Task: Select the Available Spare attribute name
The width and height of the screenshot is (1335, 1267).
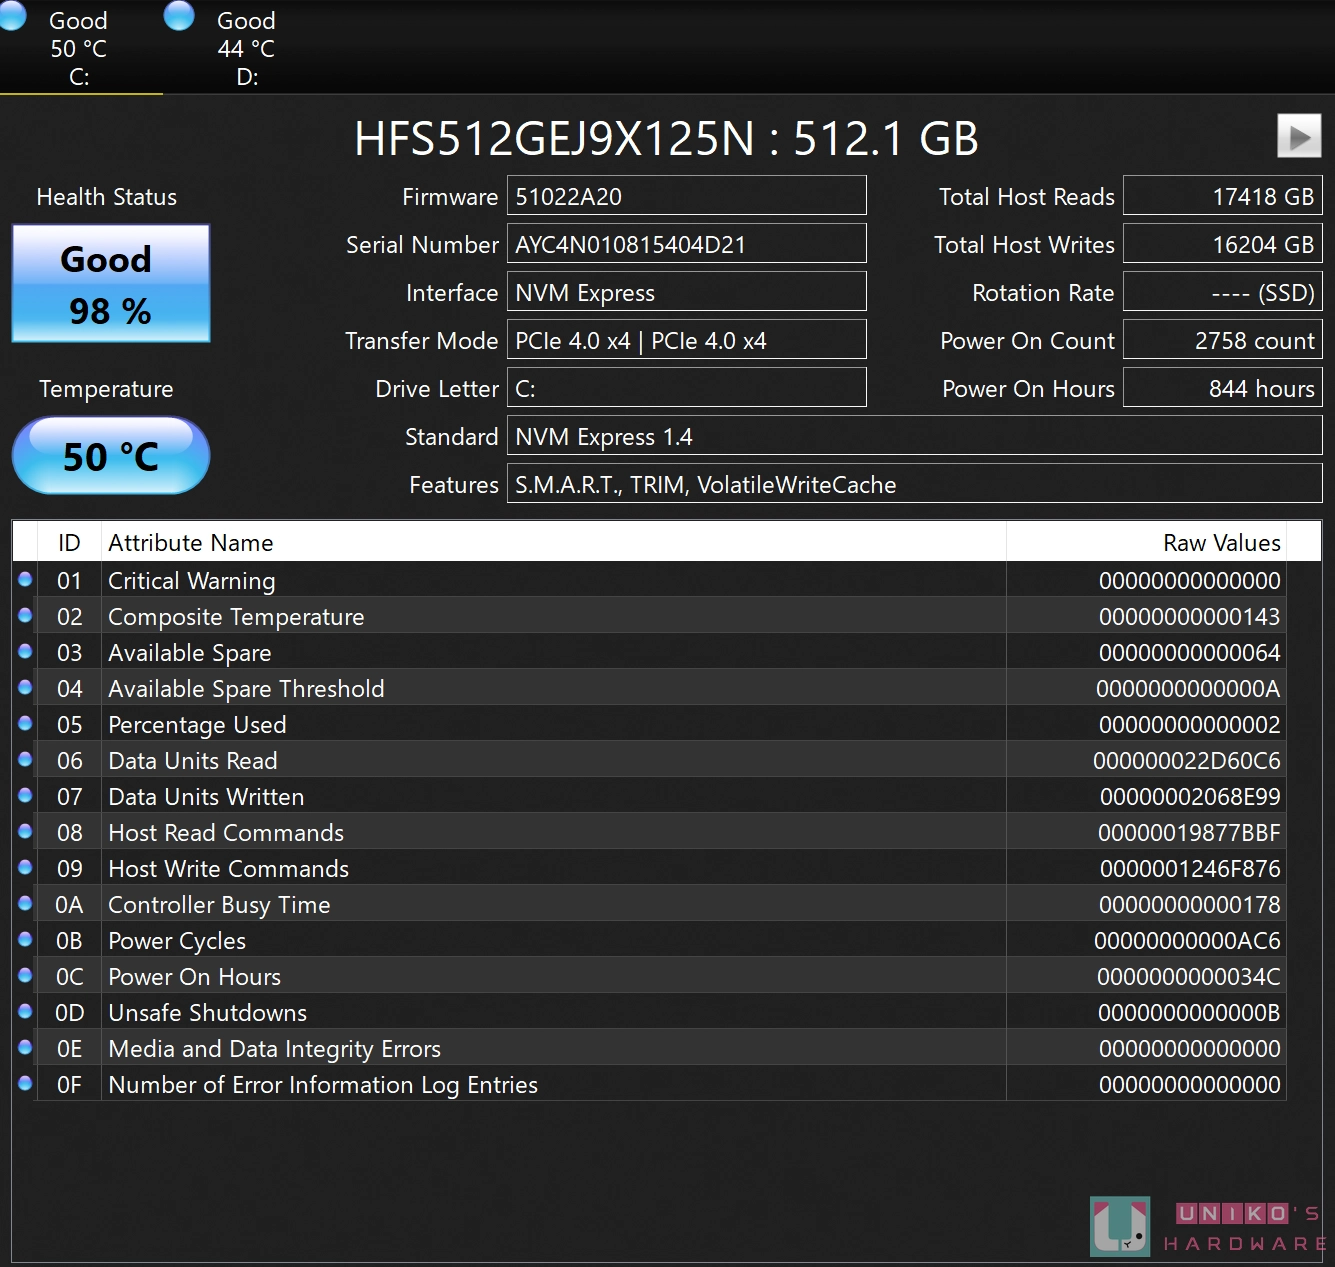Action: click(190, 653)
